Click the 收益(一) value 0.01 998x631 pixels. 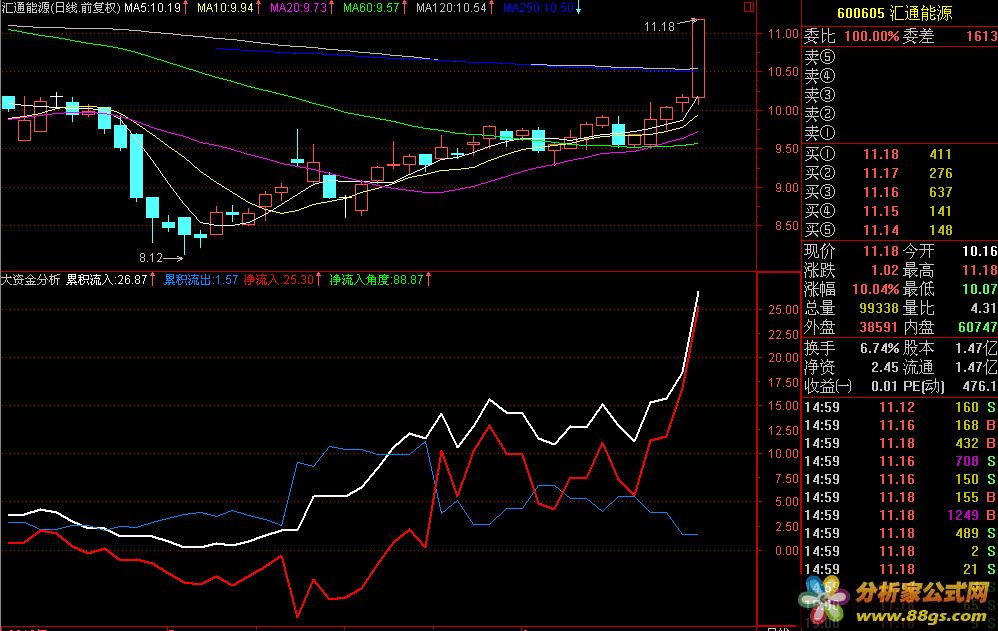(885, 386)
